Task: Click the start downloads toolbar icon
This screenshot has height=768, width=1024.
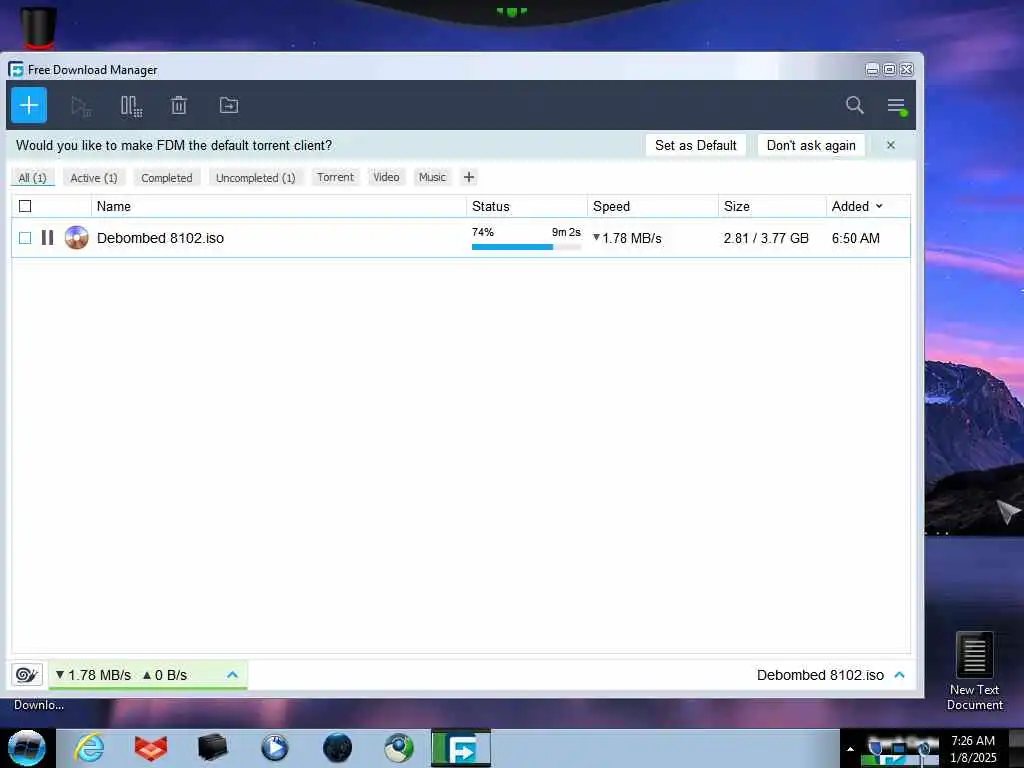Action: click(81, 106)
